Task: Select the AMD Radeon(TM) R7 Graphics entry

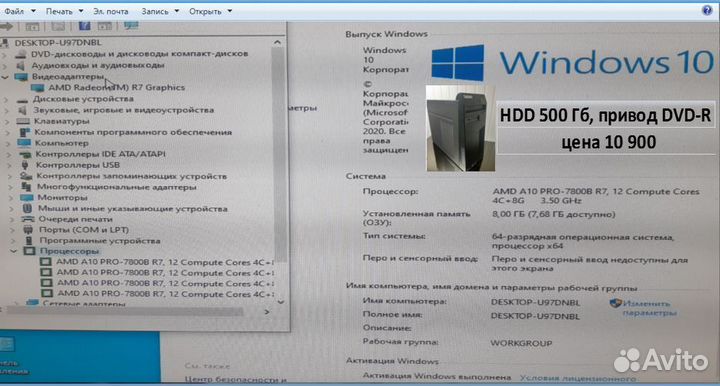Action: (117, 88)
